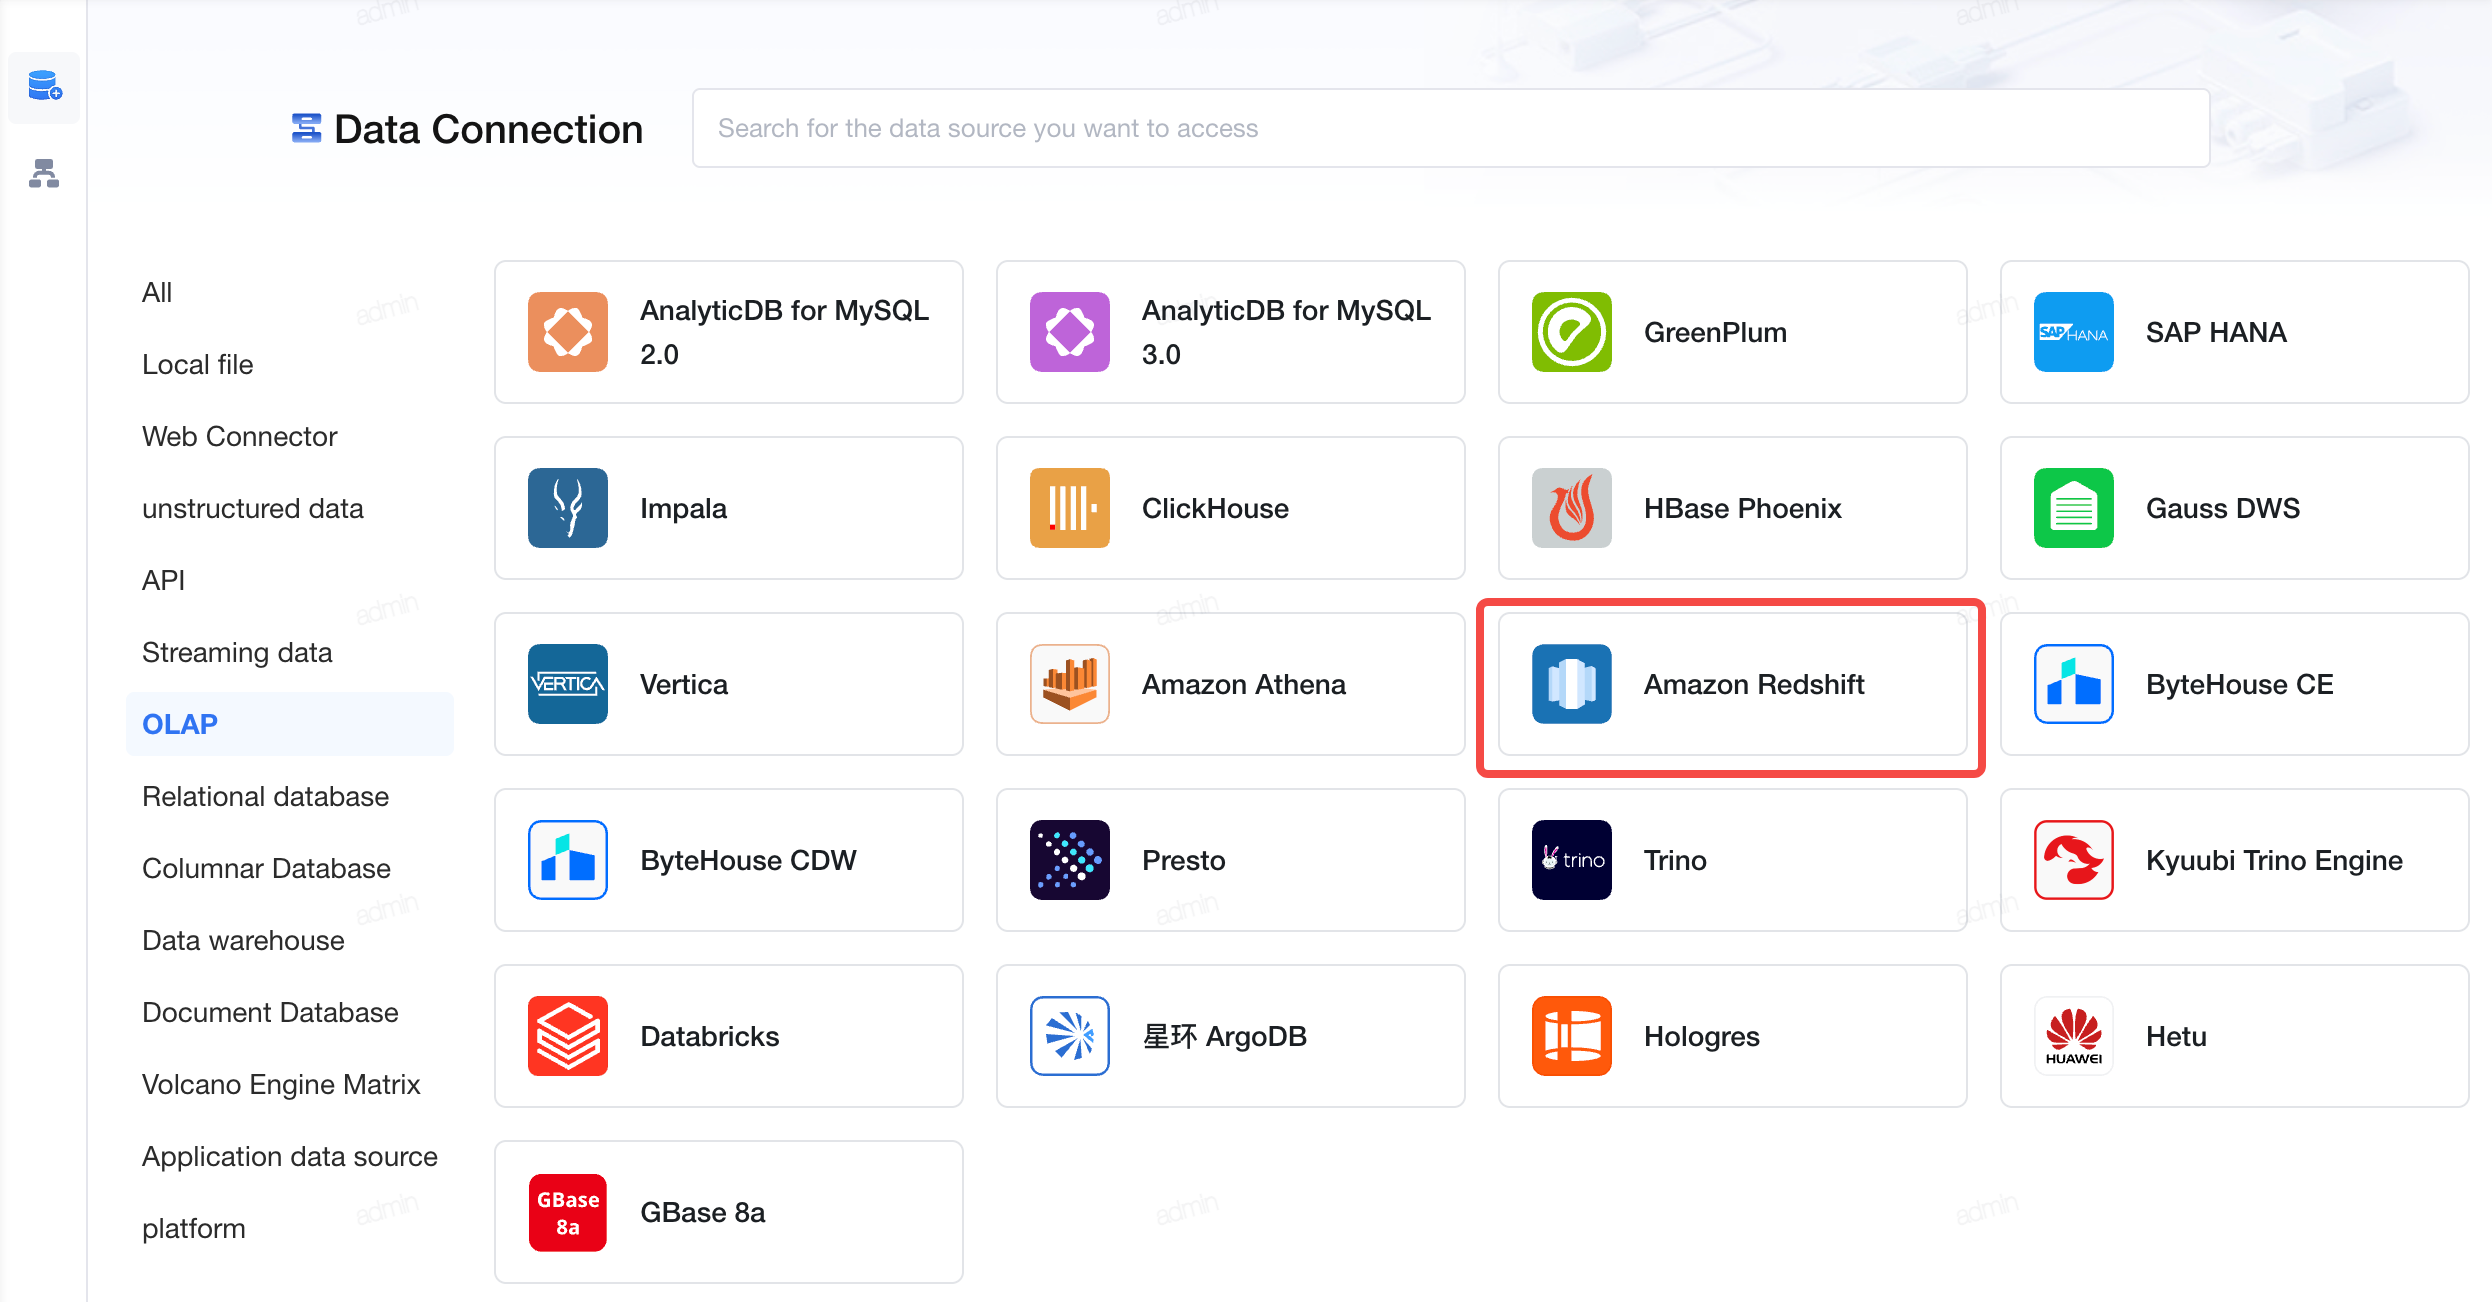Select the GreenPlum icon
The width and height of the screenshot is (2492, 1302).
pos(1571,332)
